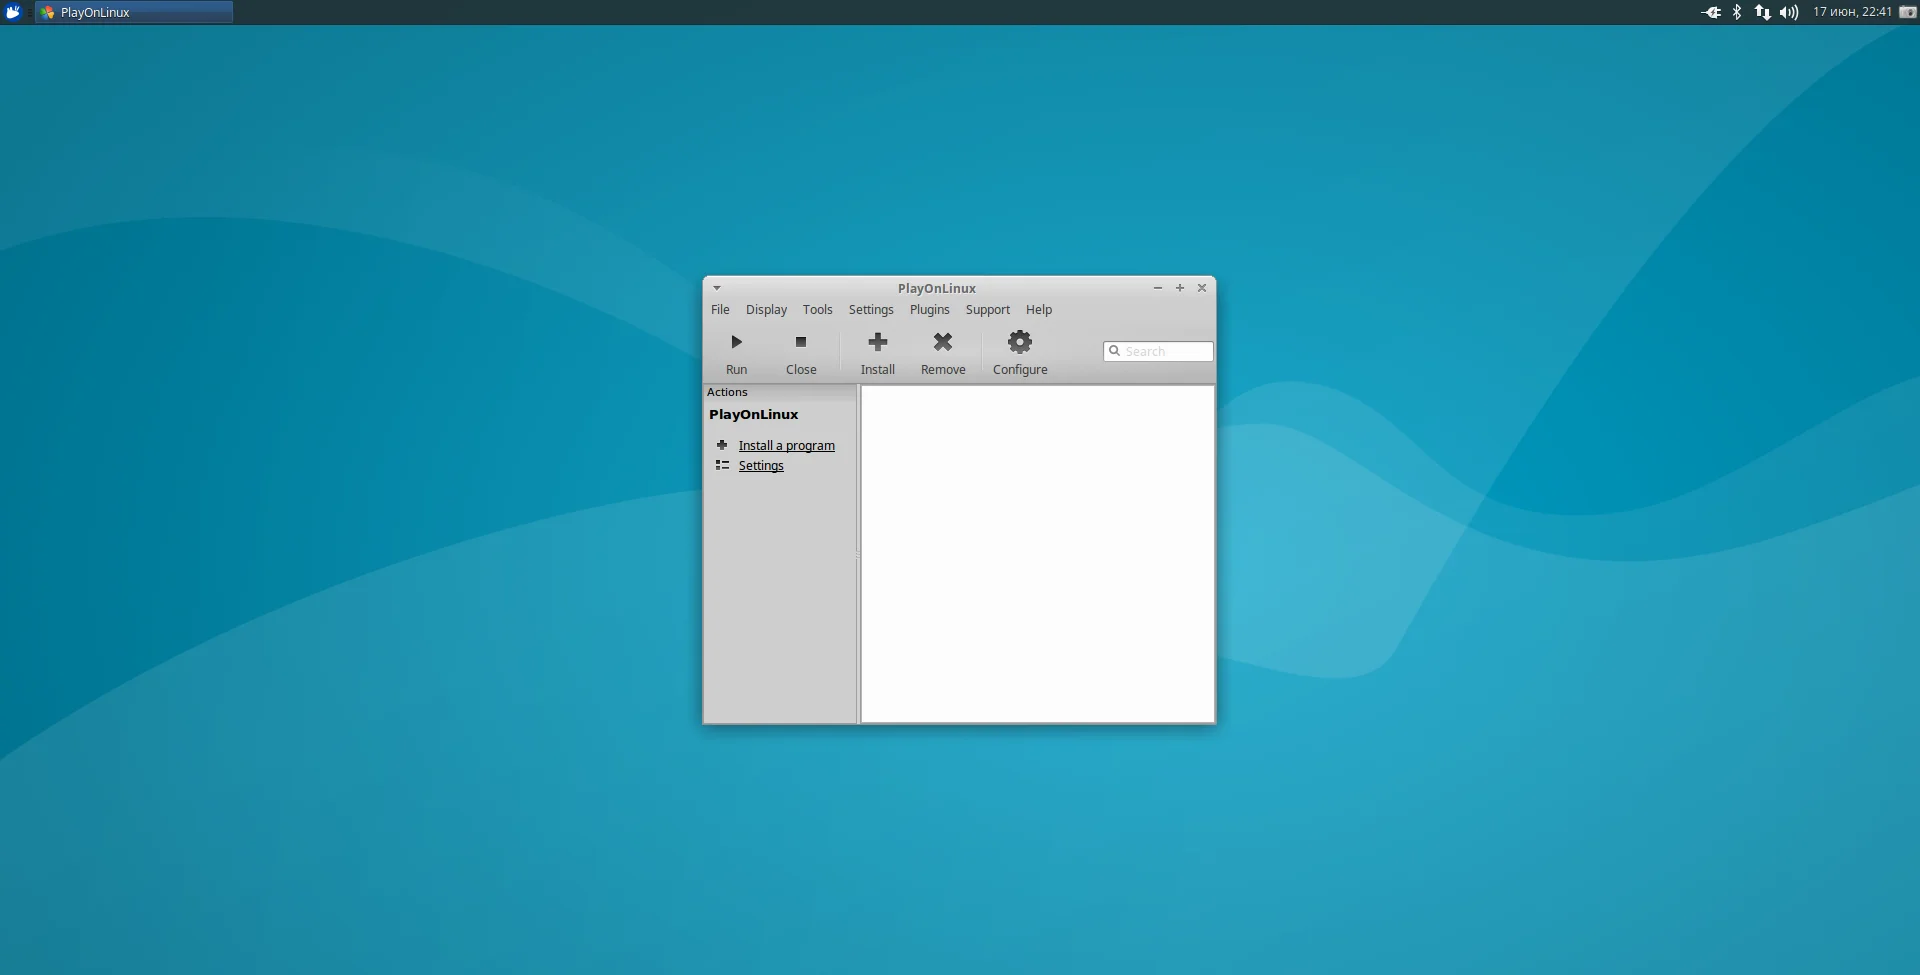Open the Help menu
1920x975 pixels.
tap(1039, 310)
